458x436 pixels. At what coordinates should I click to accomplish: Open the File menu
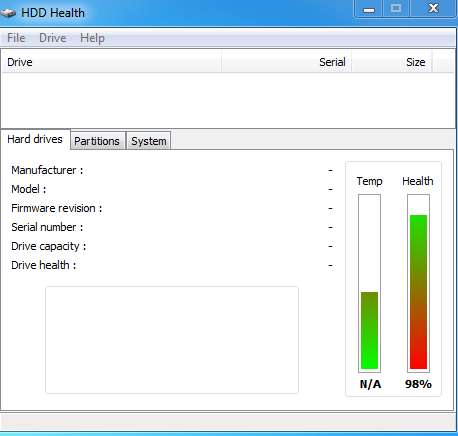click(16, 38)
